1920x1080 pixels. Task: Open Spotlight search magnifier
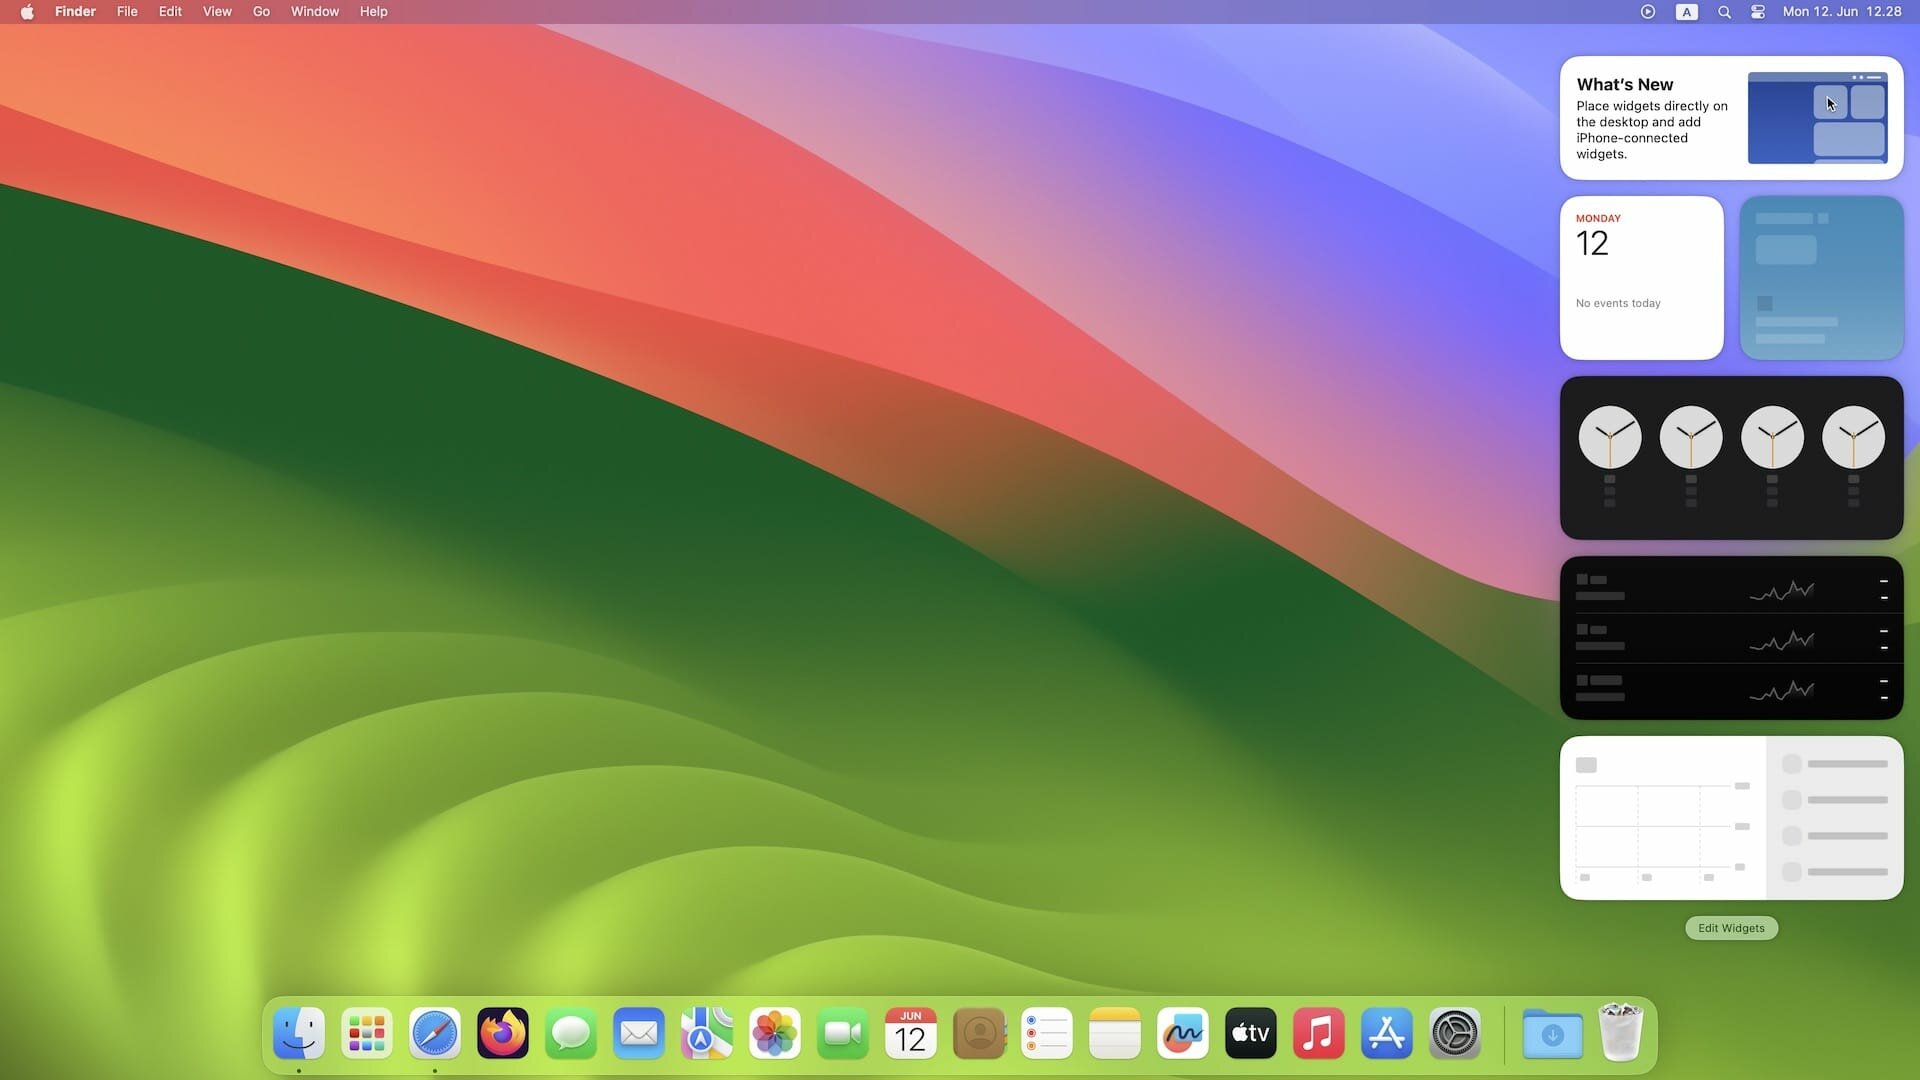pos(1724,12)
